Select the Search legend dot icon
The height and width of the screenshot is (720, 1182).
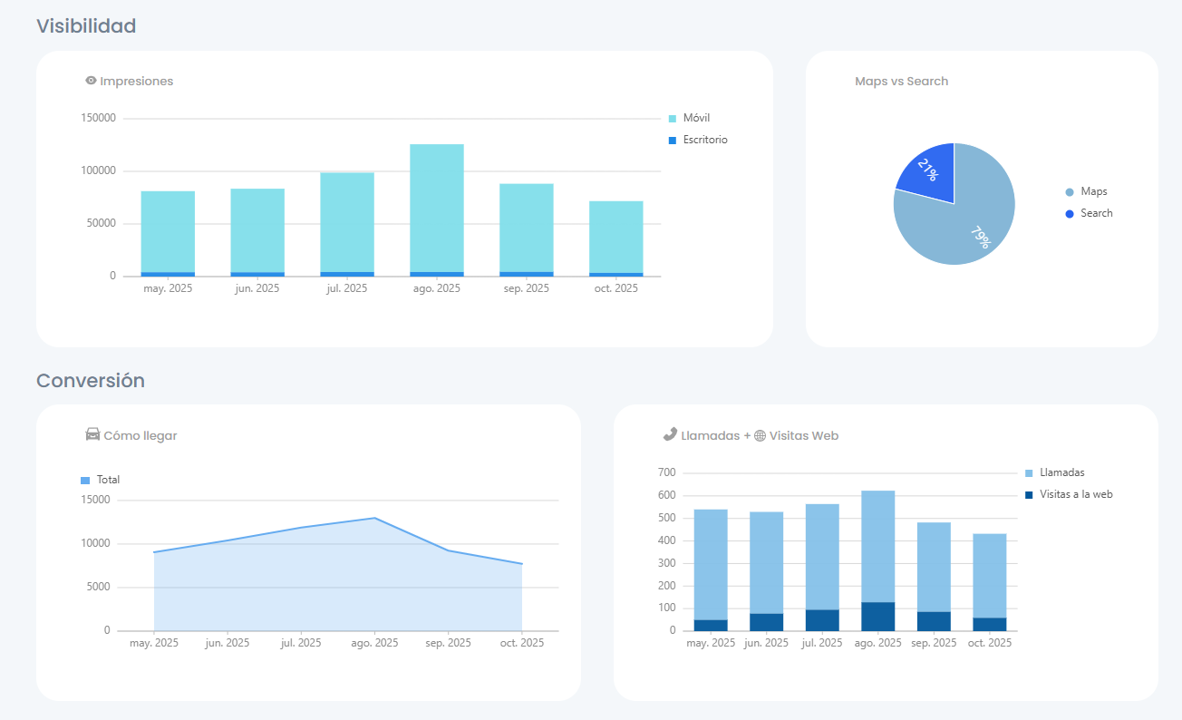coord(1069,213)
